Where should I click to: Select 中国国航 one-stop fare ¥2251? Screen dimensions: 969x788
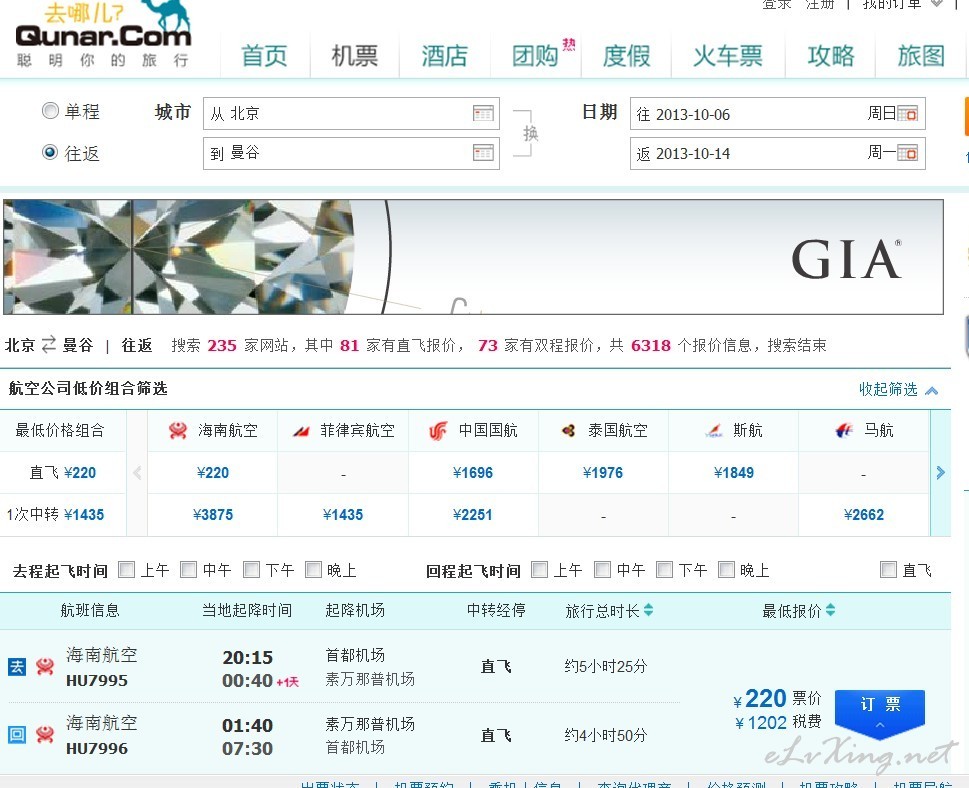[473, 515]
